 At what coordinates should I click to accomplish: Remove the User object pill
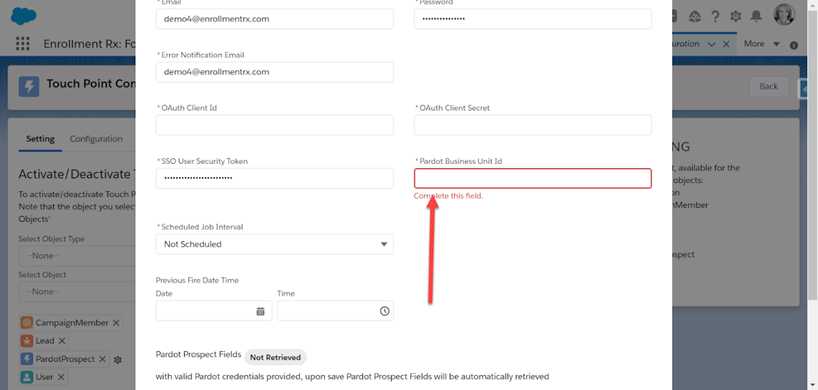(x=61, y=376)
